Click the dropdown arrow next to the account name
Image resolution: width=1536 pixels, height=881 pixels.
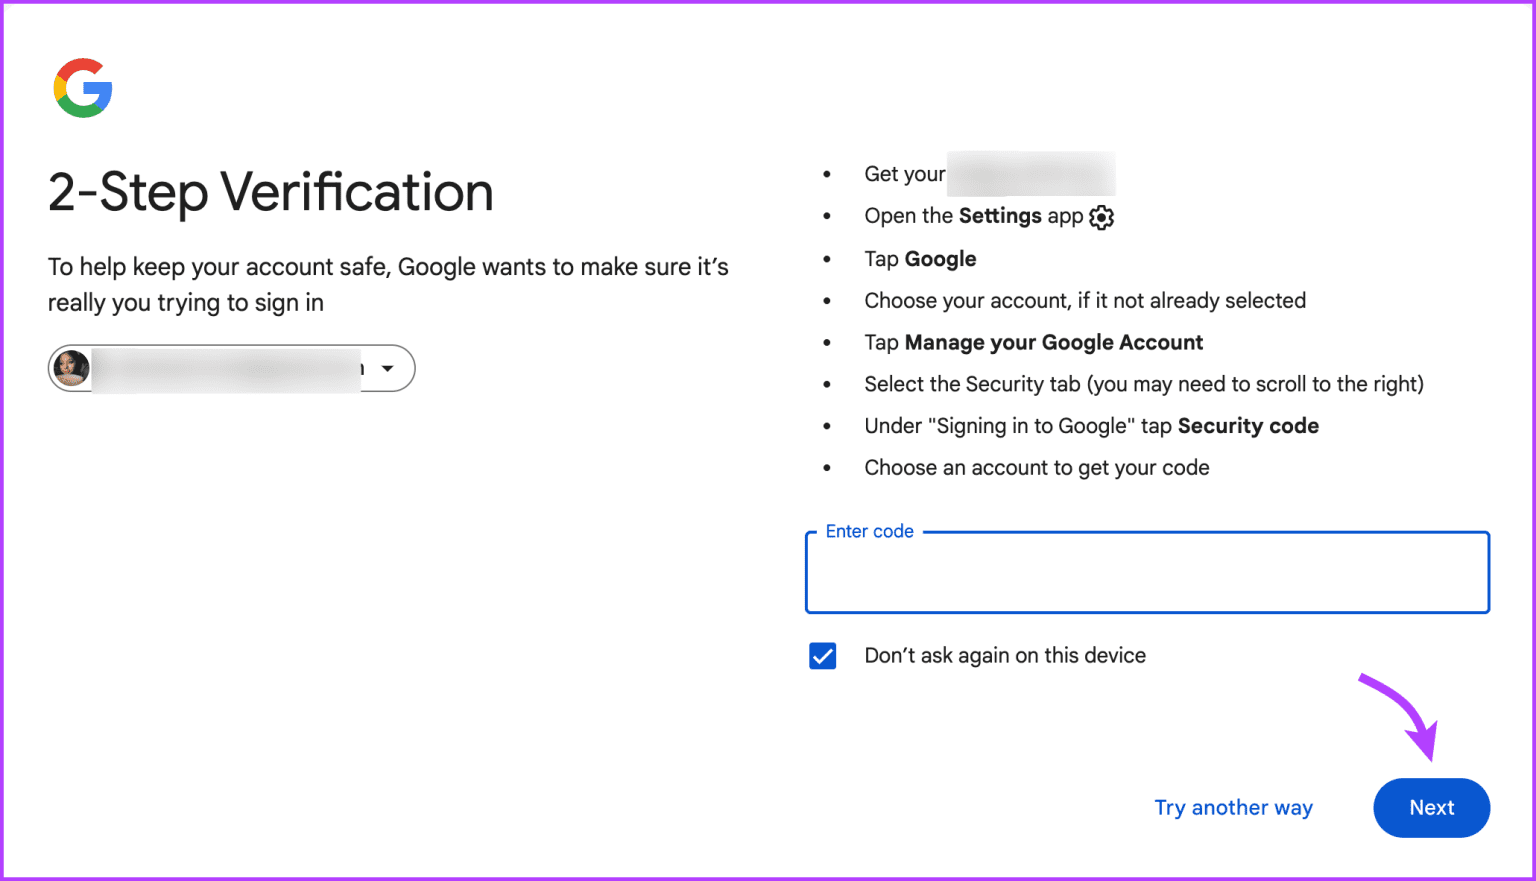coord(388,368)
